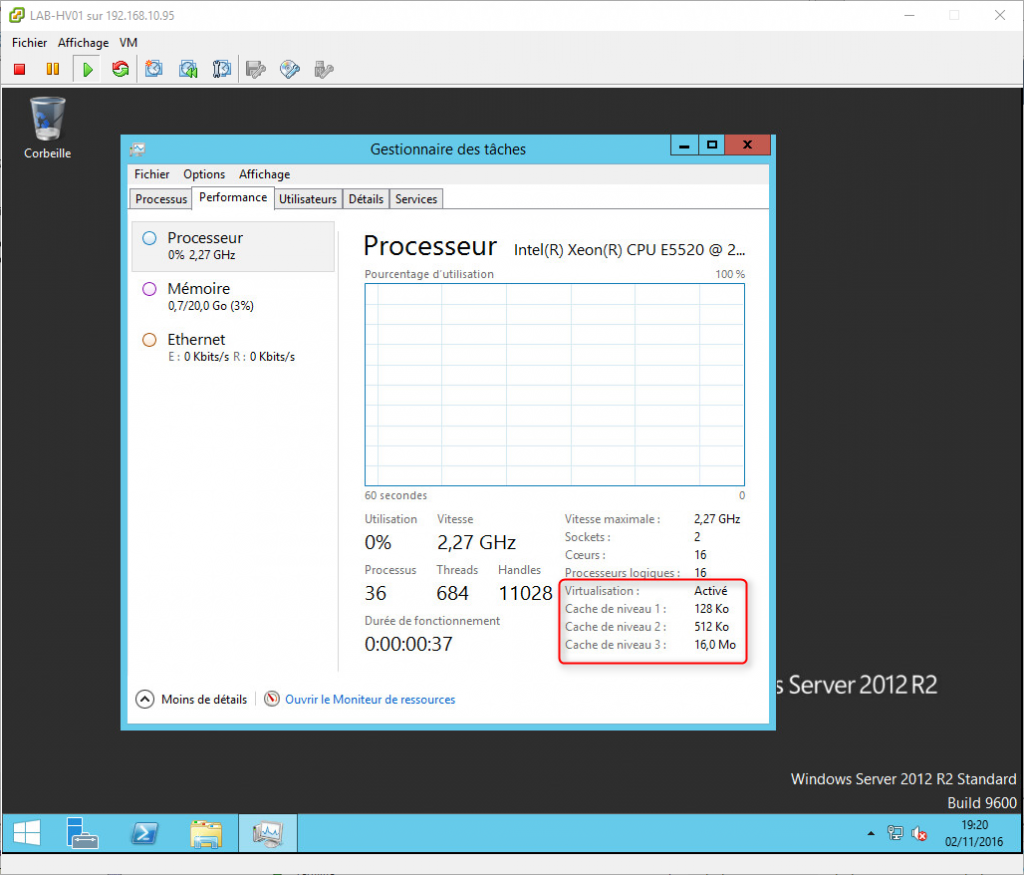
Task: Click the Threads count 684
Action: 453,593
